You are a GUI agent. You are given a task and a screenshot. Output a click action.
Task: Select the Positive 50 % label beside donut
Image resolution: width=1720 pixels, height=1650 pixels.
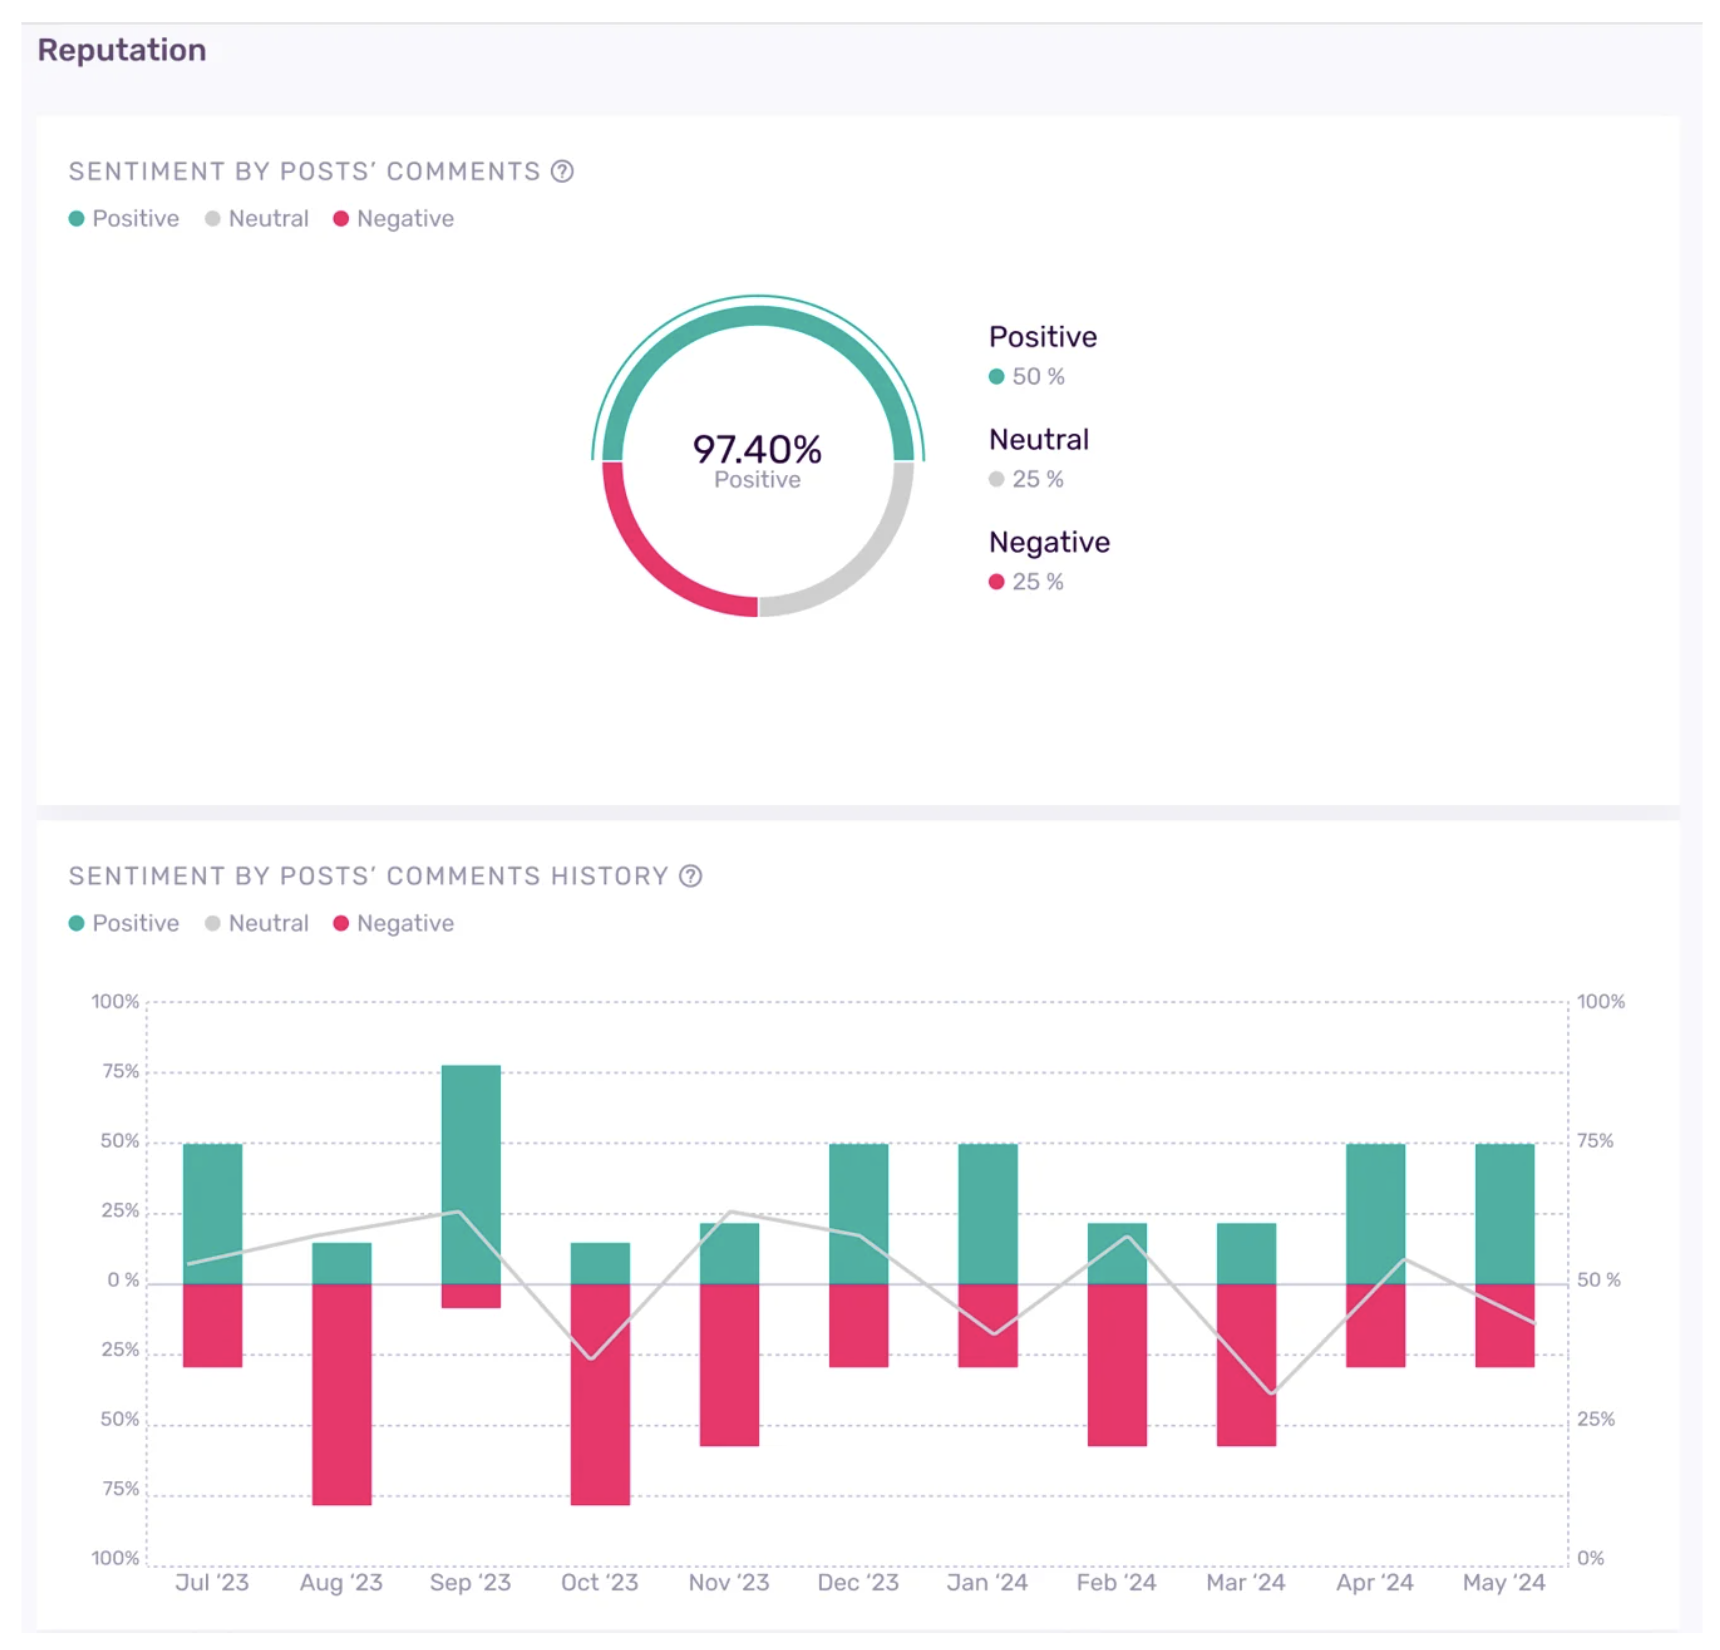point(1027,377)
